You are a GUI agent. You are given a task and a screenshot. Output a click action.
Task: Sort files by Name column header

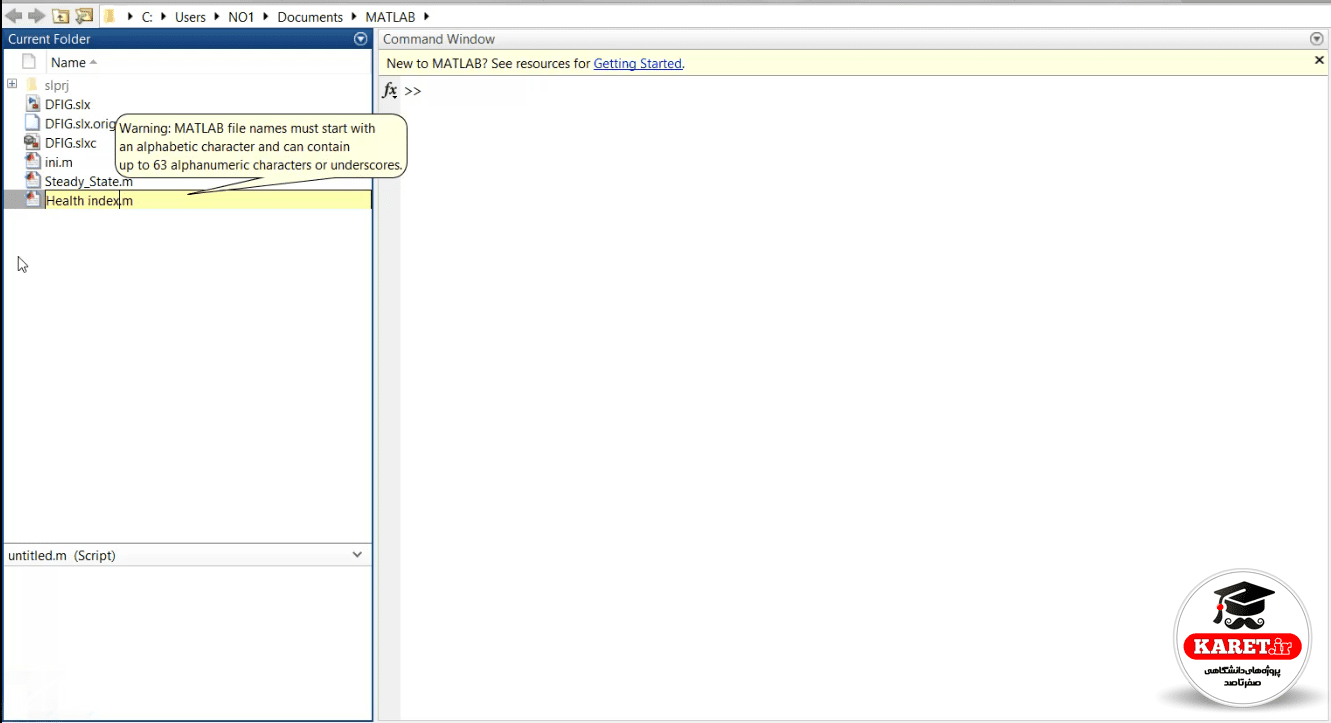[74, 62]
